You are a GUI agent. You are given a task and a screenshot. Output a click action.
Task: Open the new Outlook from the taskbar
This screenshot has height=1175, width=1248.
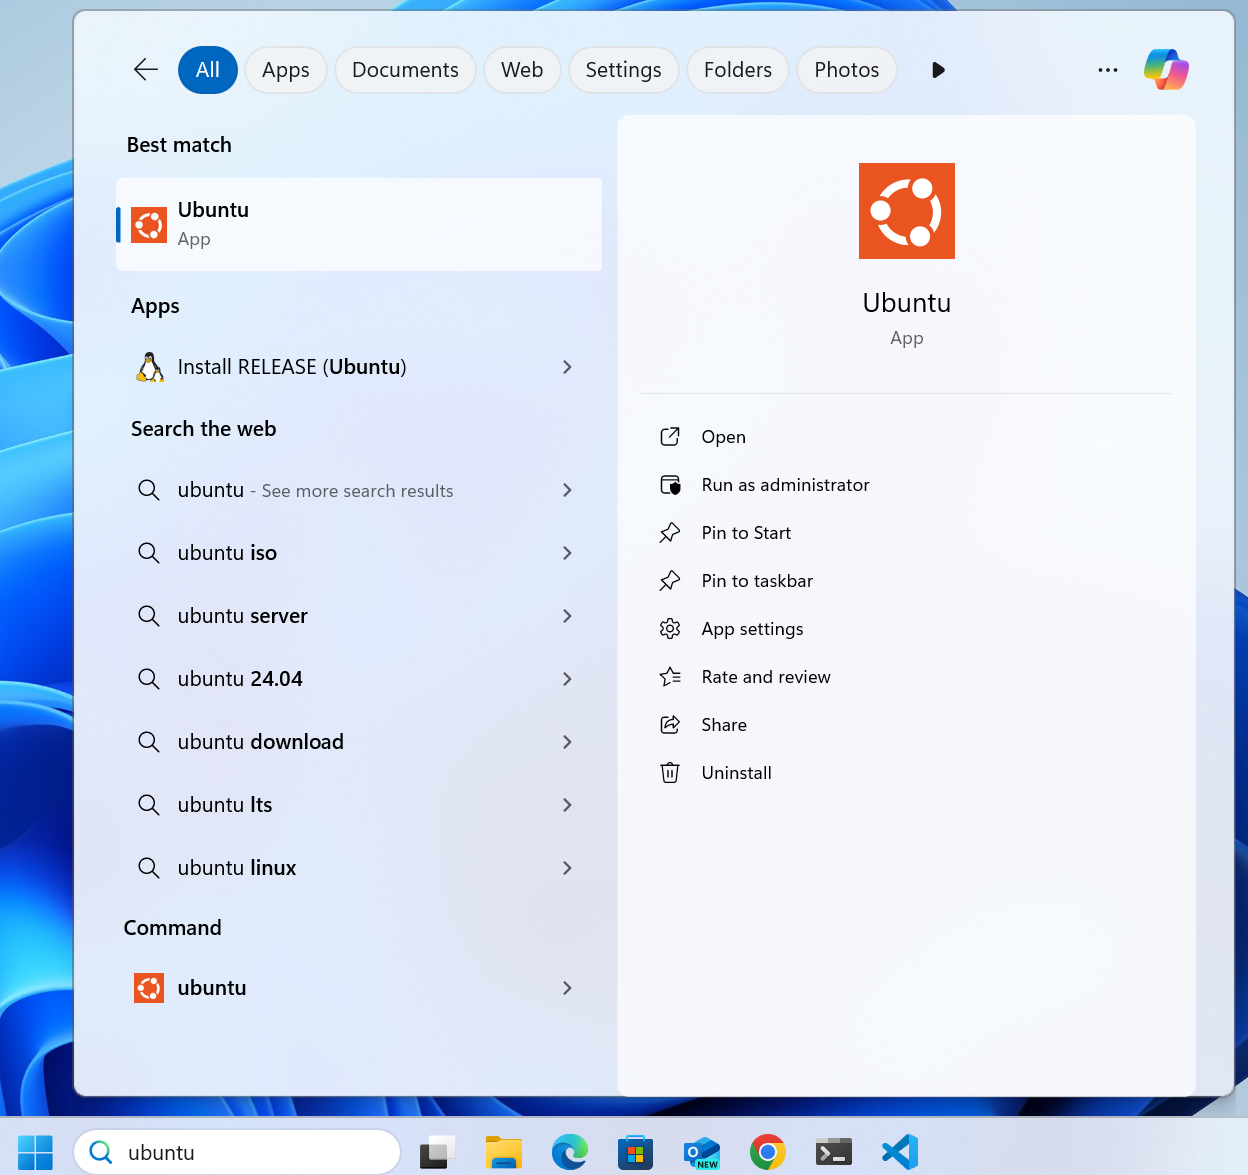coord(701,1151)
